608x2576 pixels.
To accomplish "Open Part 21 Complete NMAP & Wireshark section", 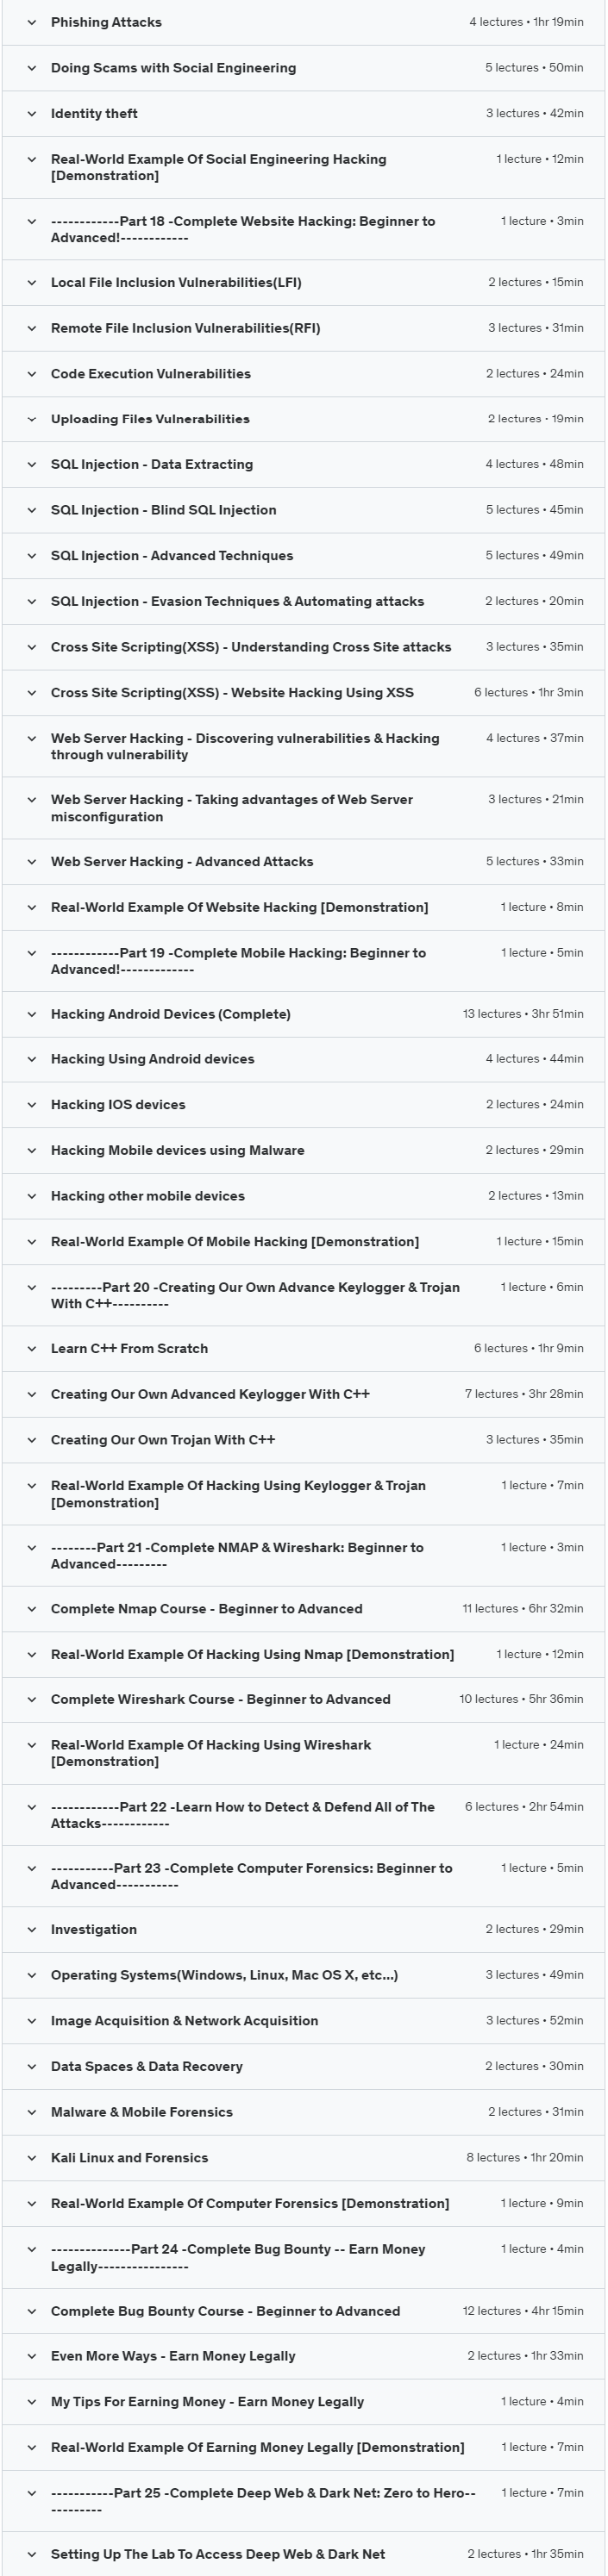I will [237, 1555].
